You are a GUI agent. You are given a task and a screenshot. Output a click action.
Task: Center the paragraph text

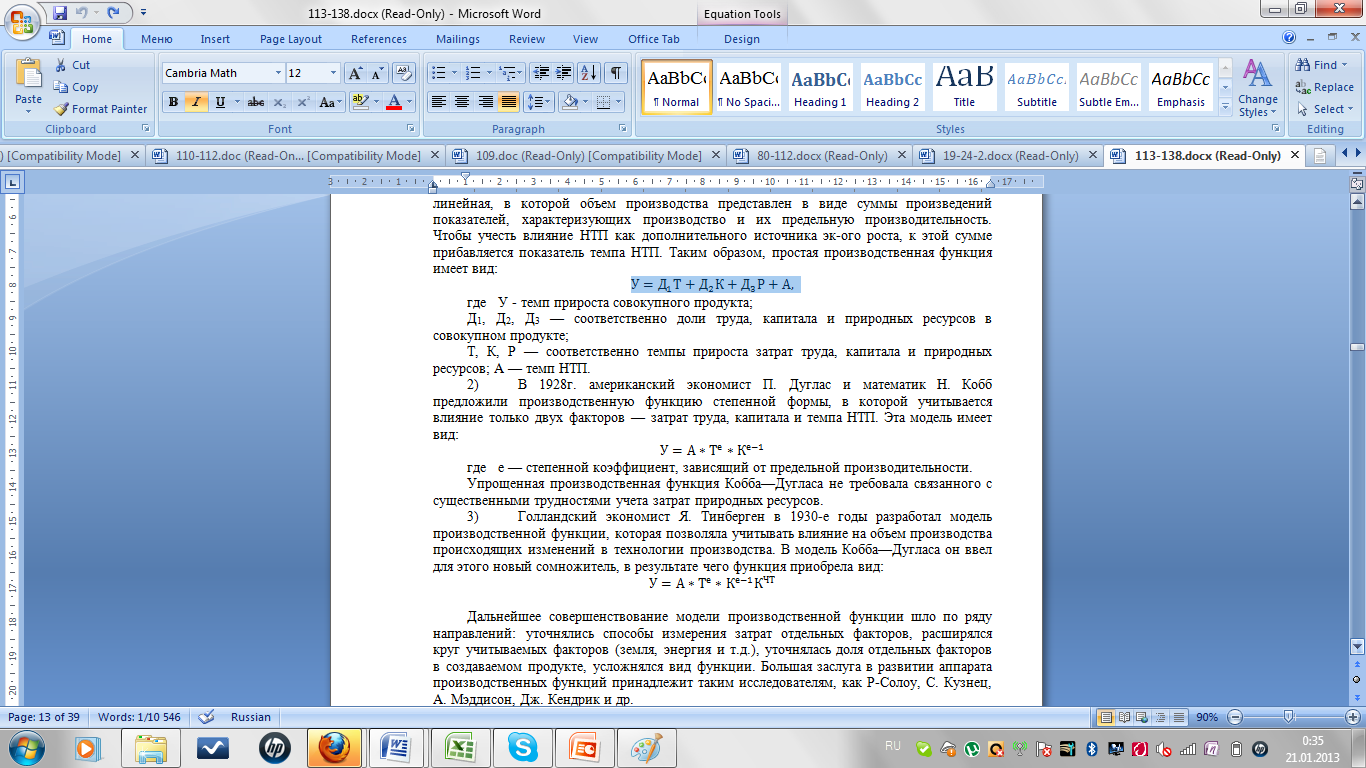tap(462, 102)
